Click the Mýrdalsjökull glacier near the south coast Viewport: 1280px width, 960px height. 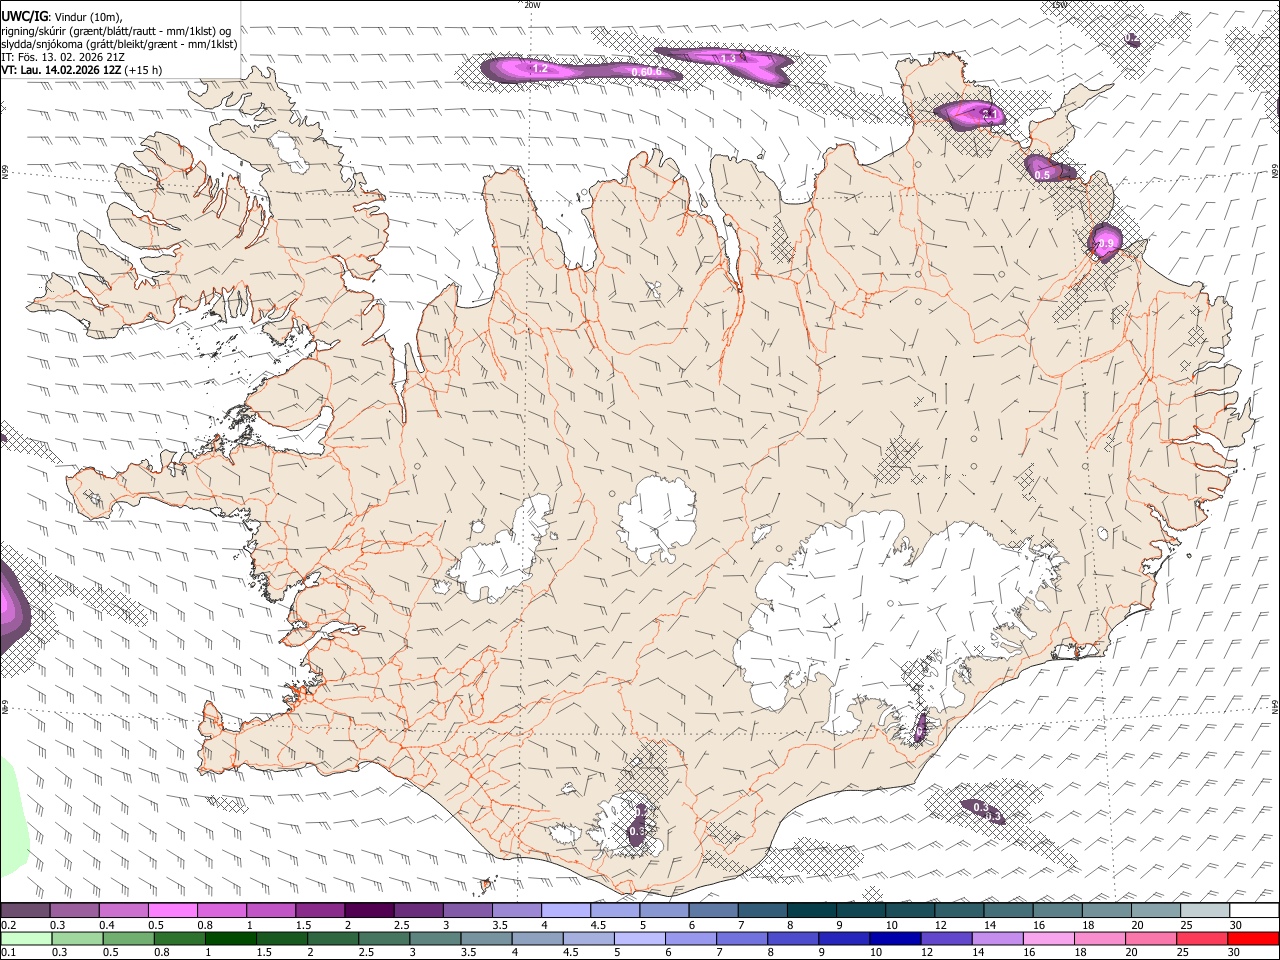(x=625, y=828)
